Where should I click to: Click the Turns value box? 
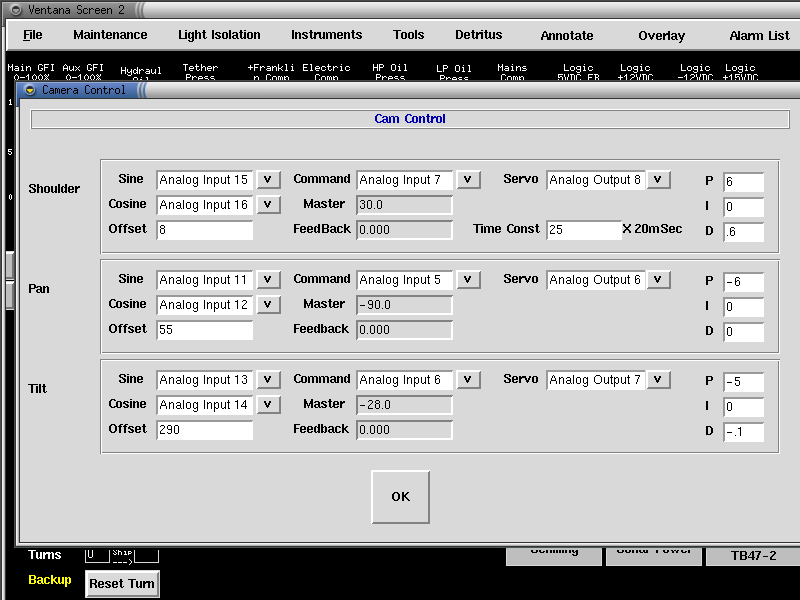(97, 555)
